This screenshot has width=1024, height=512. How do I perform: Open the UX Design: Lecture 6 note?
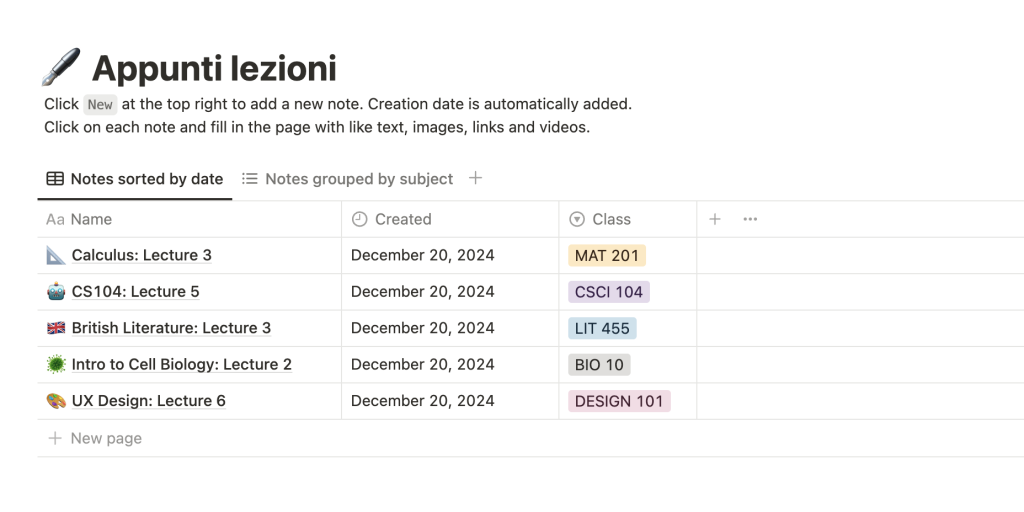tap(149, 401)
